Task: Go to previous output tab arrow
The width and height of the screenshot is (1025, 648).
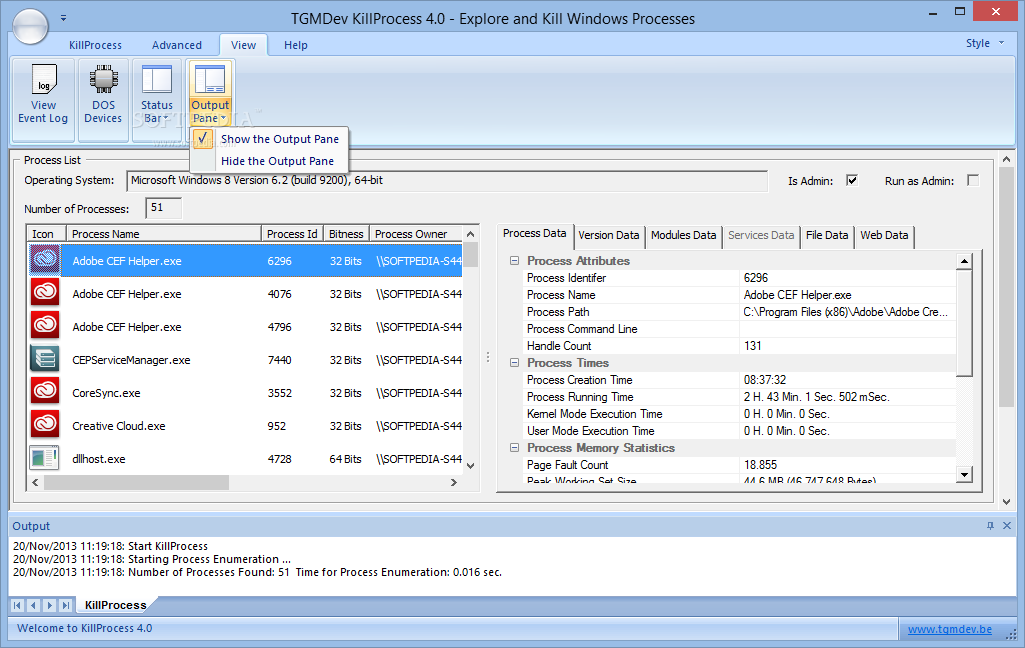Action: coord(33,605)
